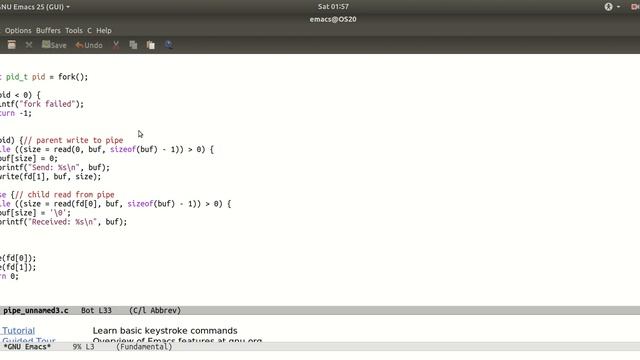Screen dimensions: 640x360
Task: Click on the fork() call in code
Action: click(x=73, y=77)
